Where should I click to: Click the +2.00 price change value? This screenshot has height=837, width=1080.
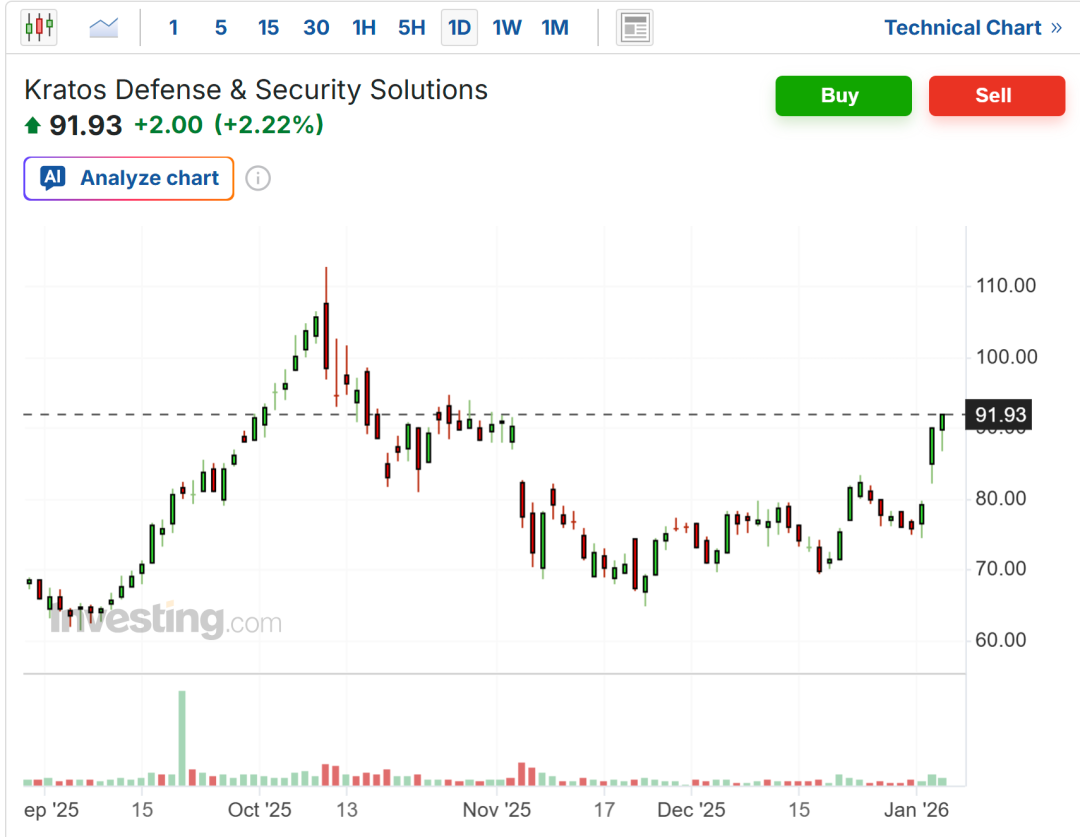coord(168,125)
